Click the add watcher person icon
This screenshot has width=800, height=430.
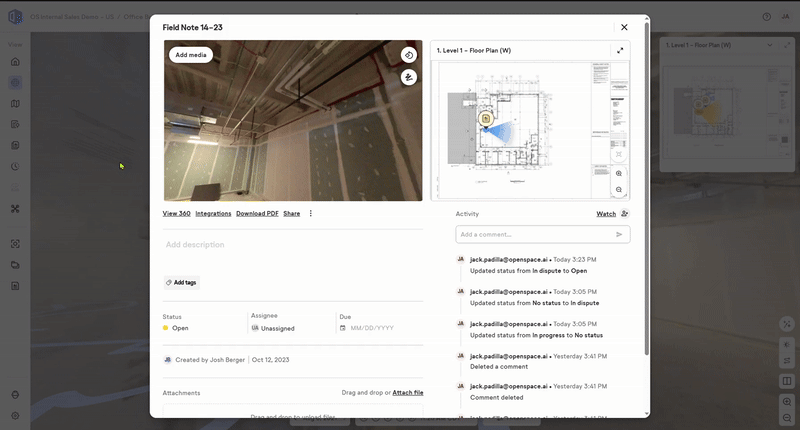coord(624,214)
